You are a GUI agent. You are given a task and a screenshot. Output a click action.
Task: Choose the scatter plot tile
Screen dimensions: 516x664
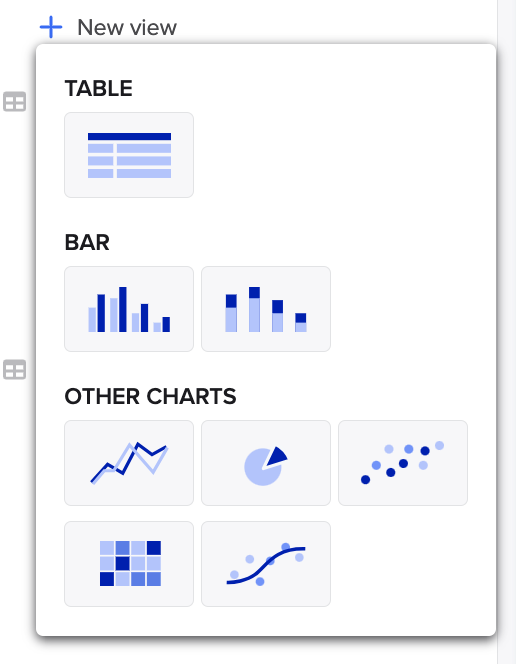[403, 463]
